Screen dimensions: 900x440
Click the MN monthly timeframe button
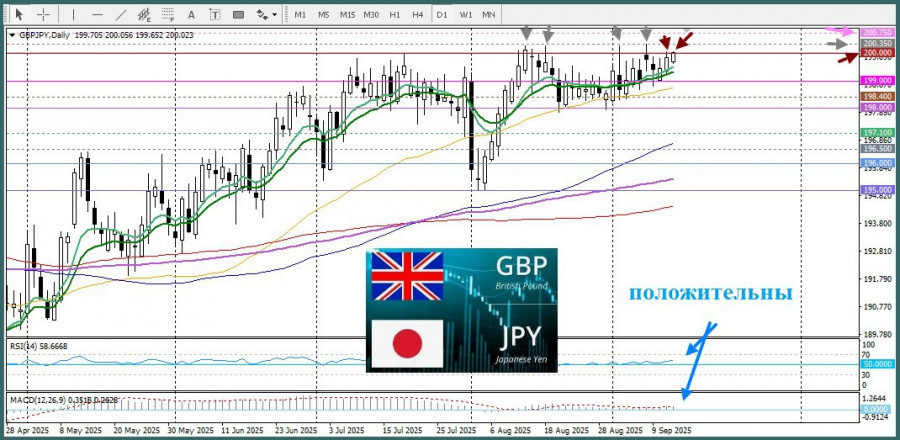click(488, 15)
